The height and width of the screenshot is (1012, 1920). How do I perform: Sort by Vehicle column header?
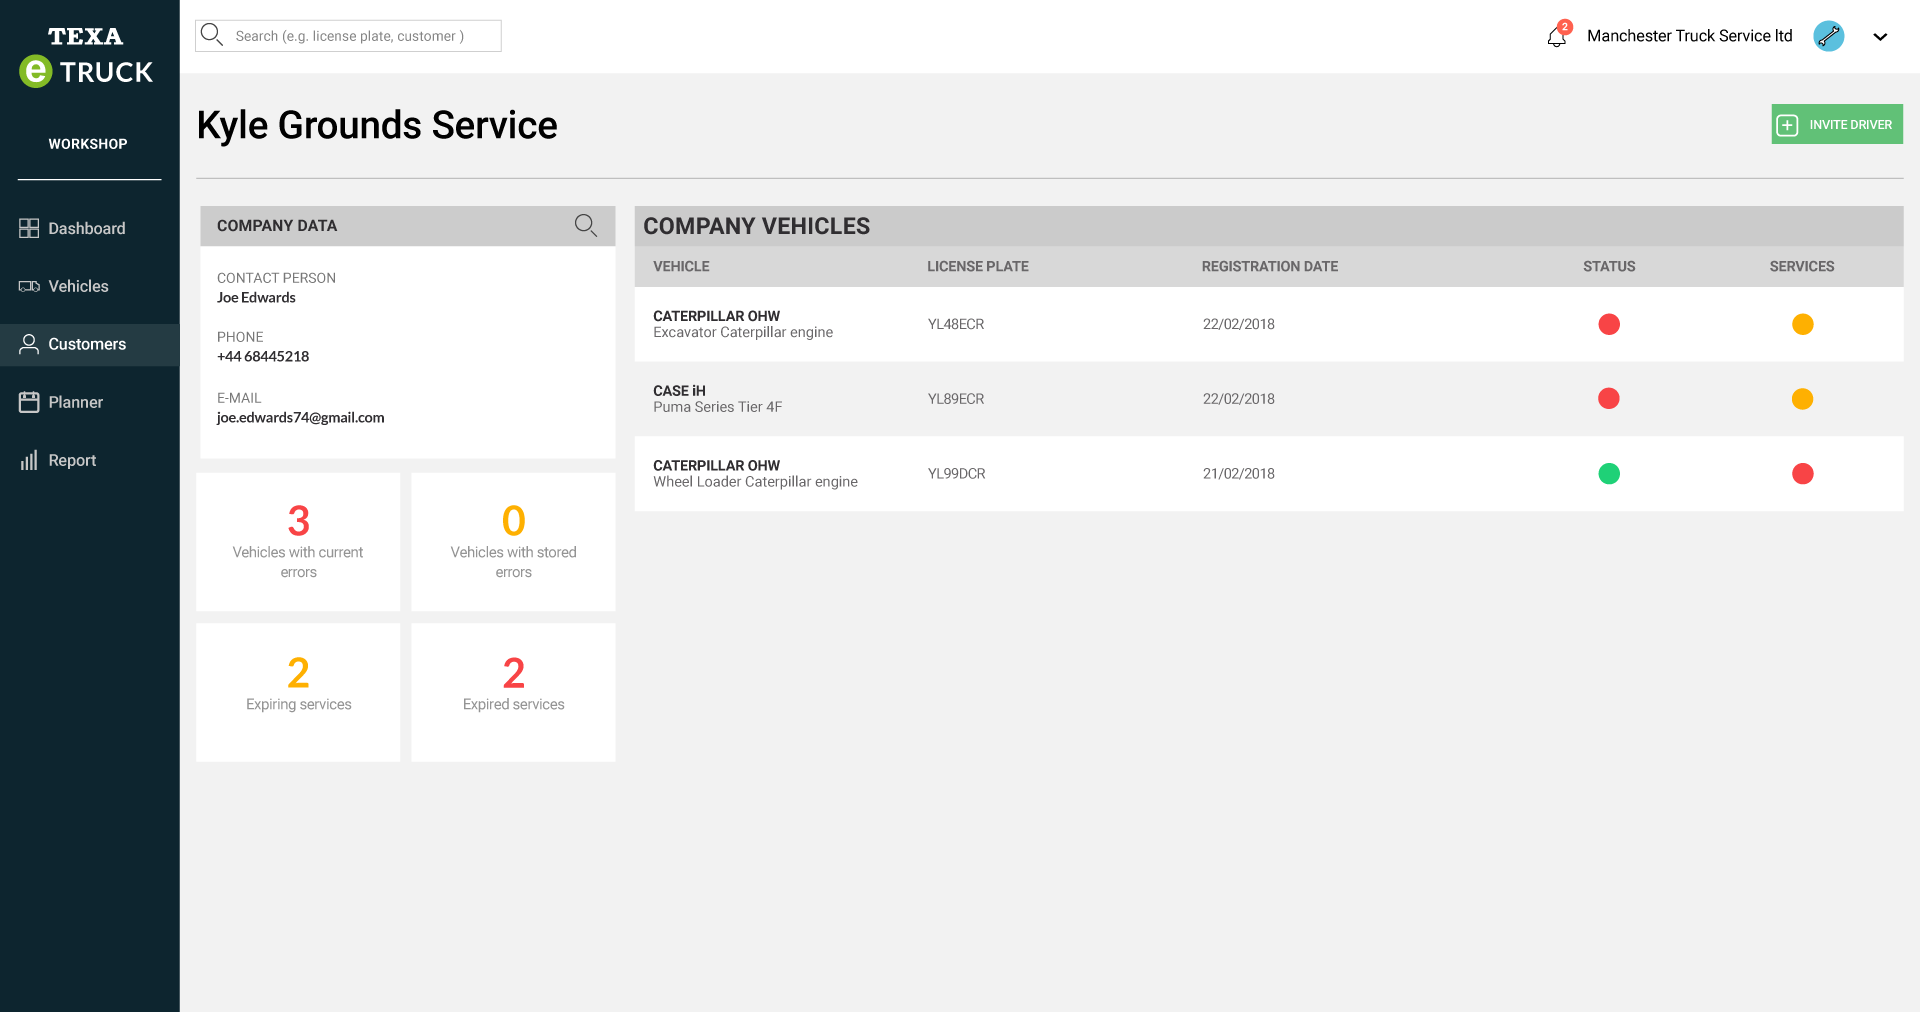681,266
